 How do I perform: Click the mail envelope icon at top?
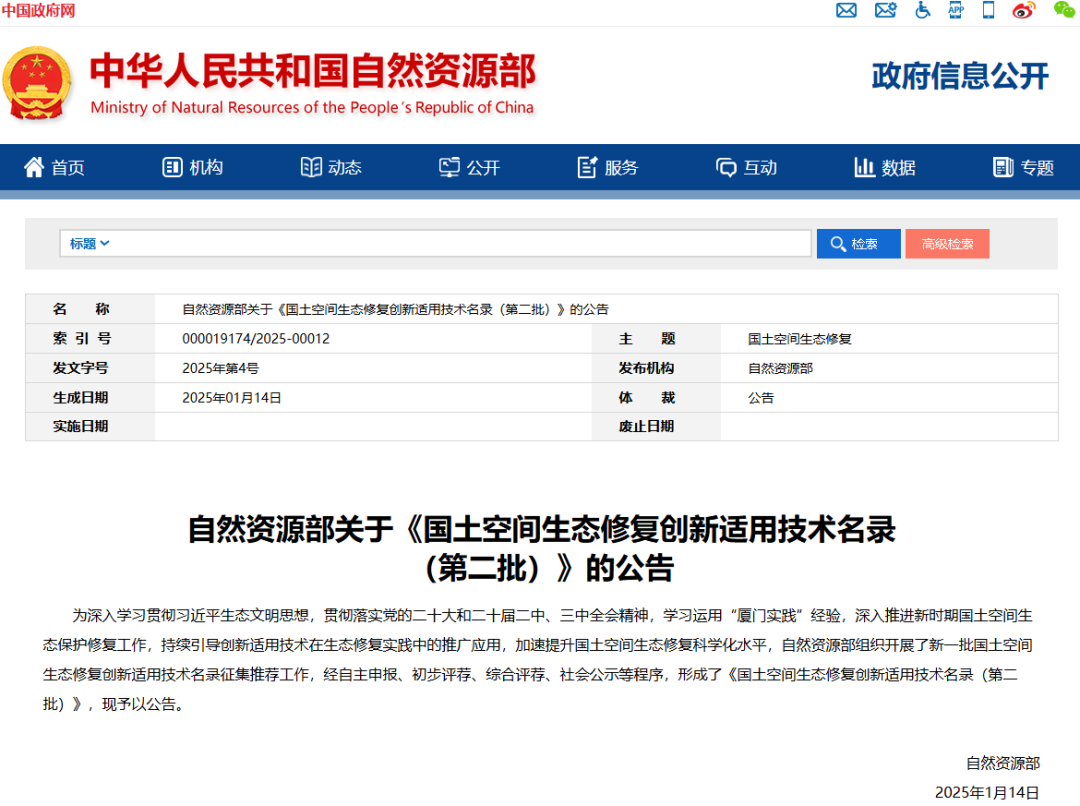click(x=846, y=11)
